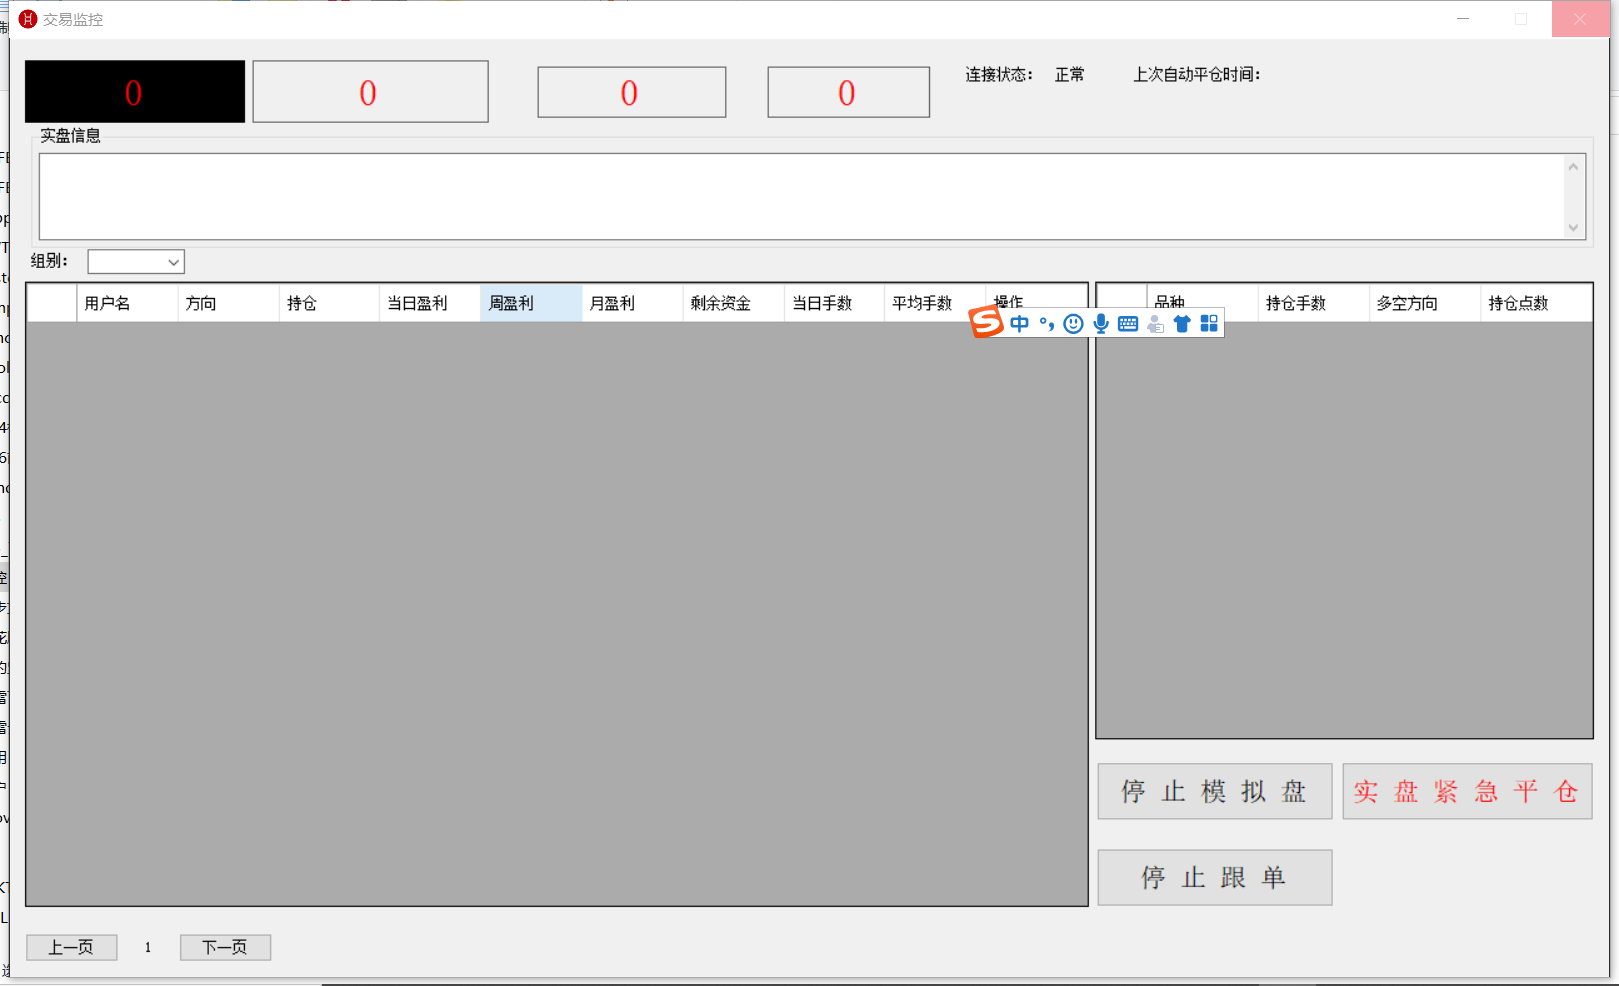Click 停止模拟盘 button
This screenshot has width=1619, height=986.
1215,791
